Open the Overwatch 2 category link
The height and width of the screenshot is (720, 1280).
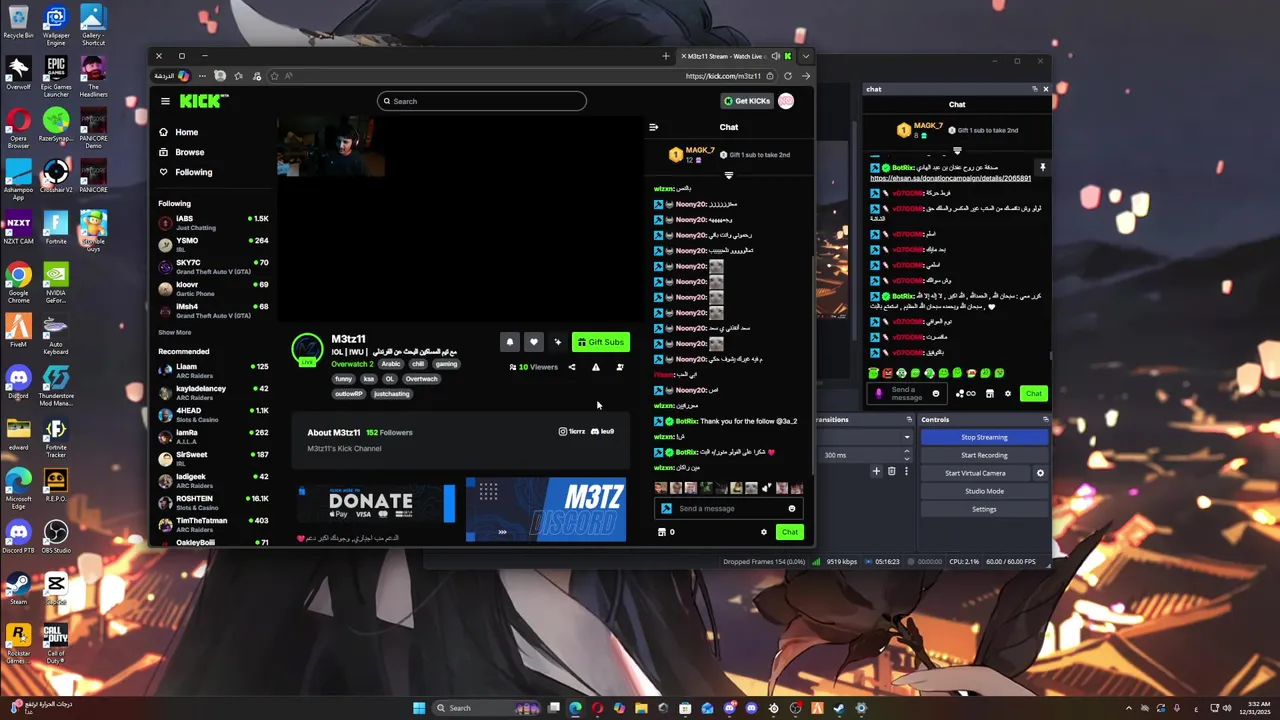(352, 364)
